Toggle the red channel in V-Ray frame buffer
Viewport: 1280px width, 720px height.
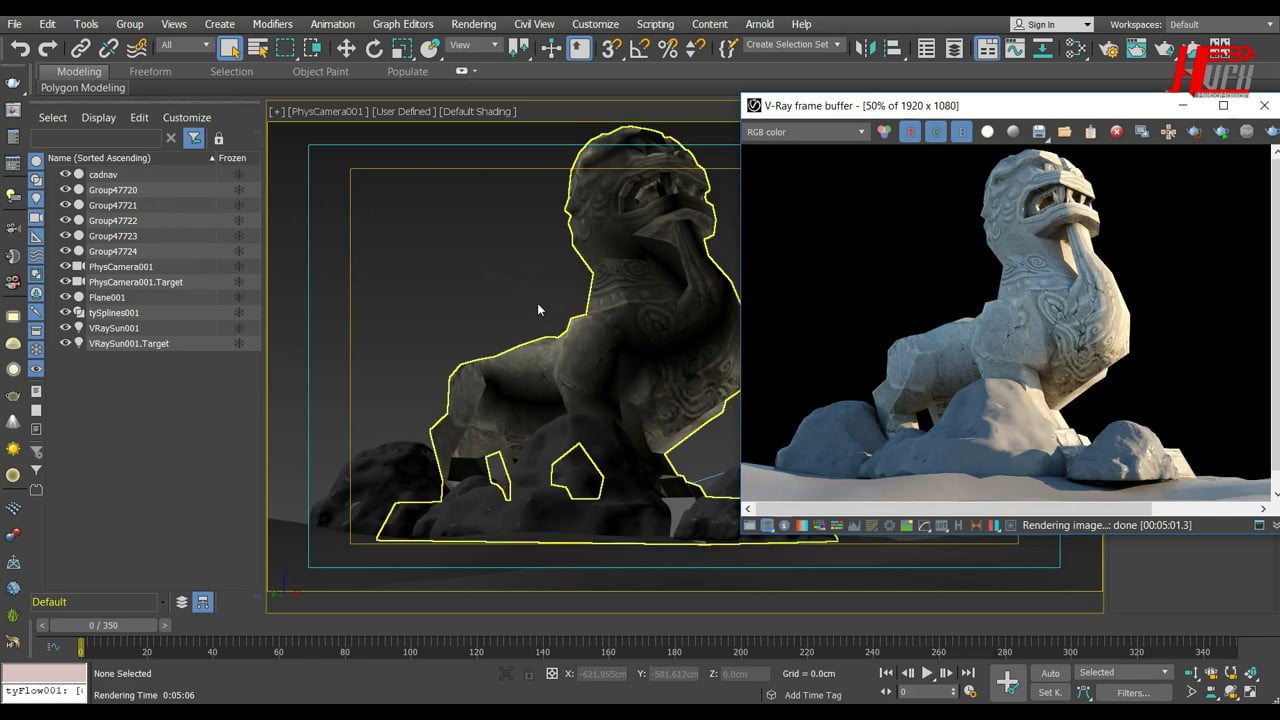(910, 132)
